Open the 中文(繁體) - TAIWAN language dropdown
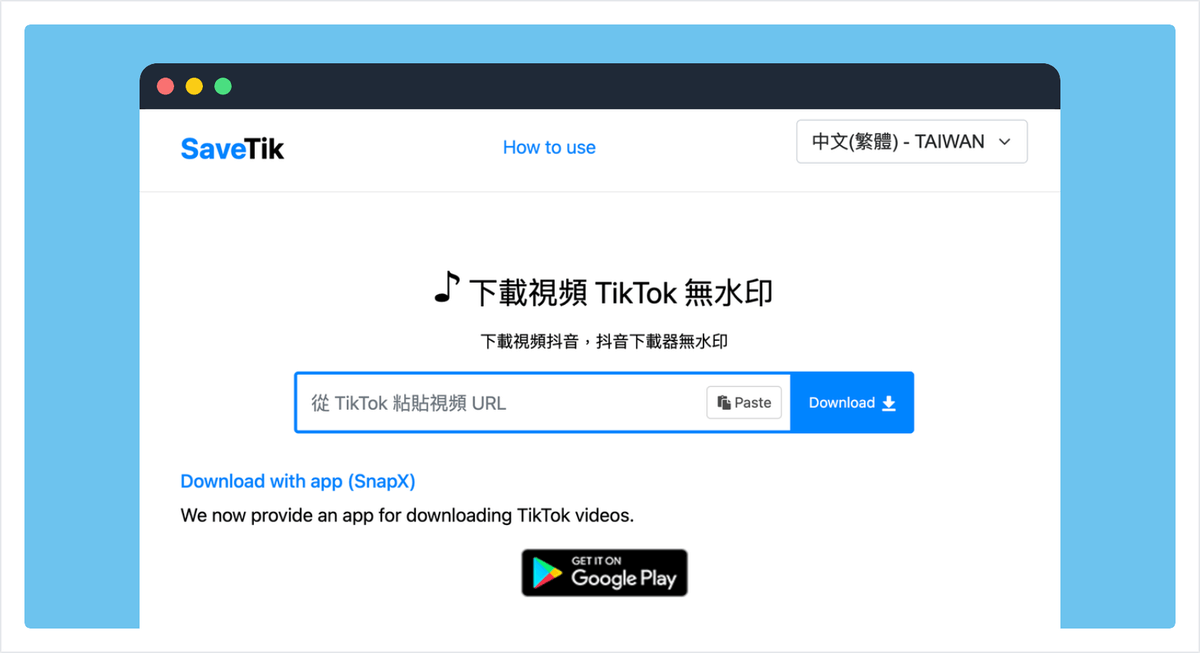1200x653 pixels. click(911, 141)
